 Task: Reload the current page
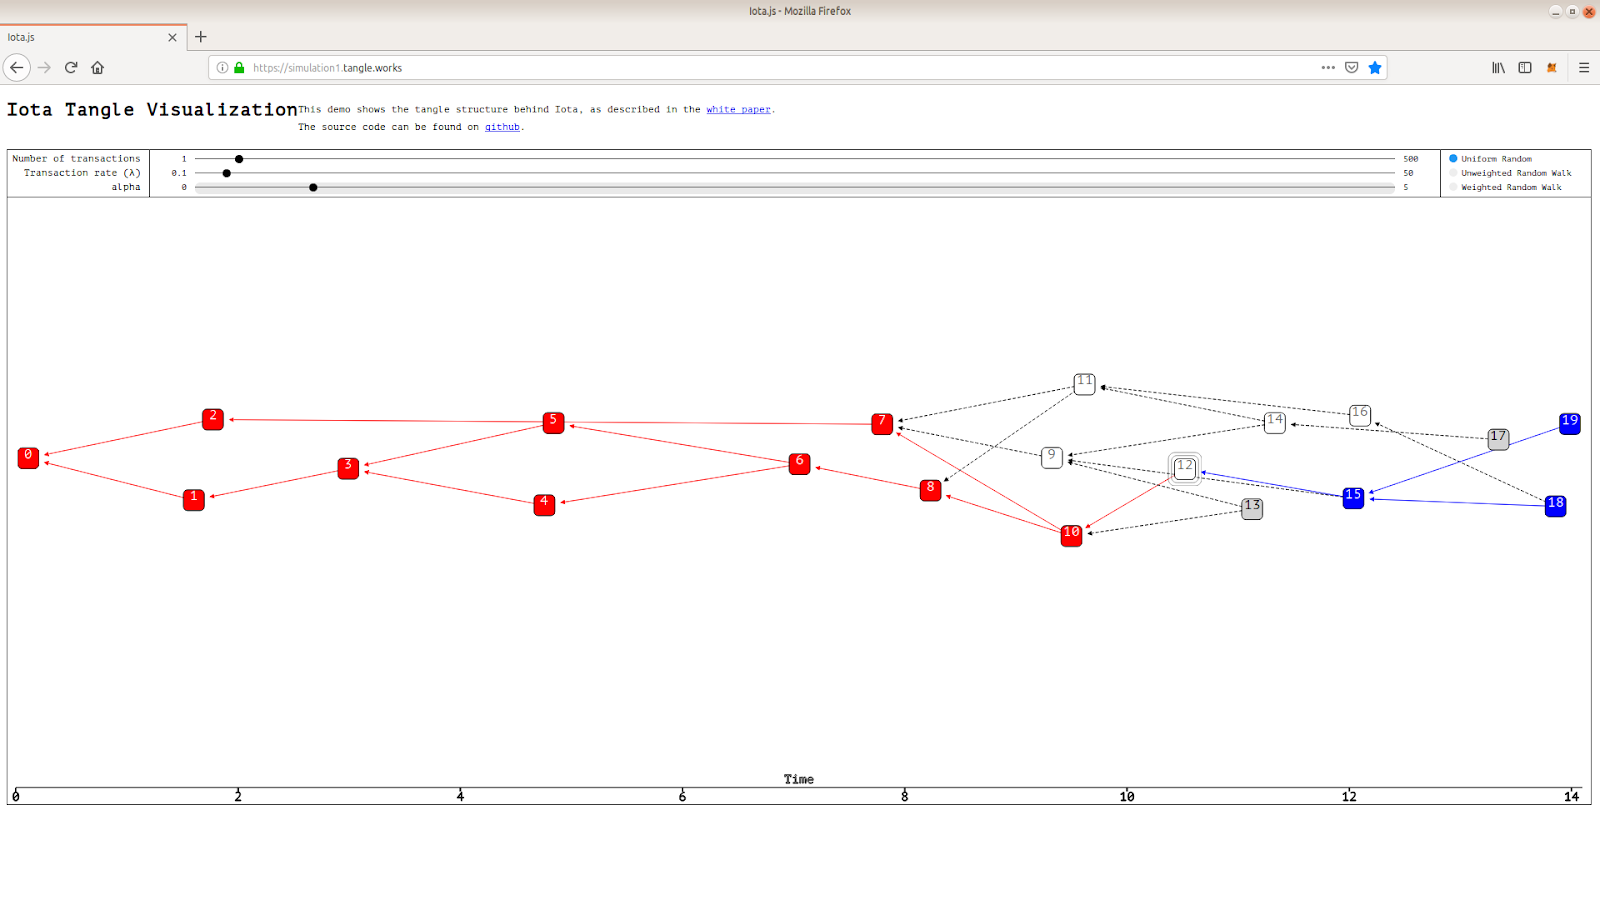coord(71,67)
